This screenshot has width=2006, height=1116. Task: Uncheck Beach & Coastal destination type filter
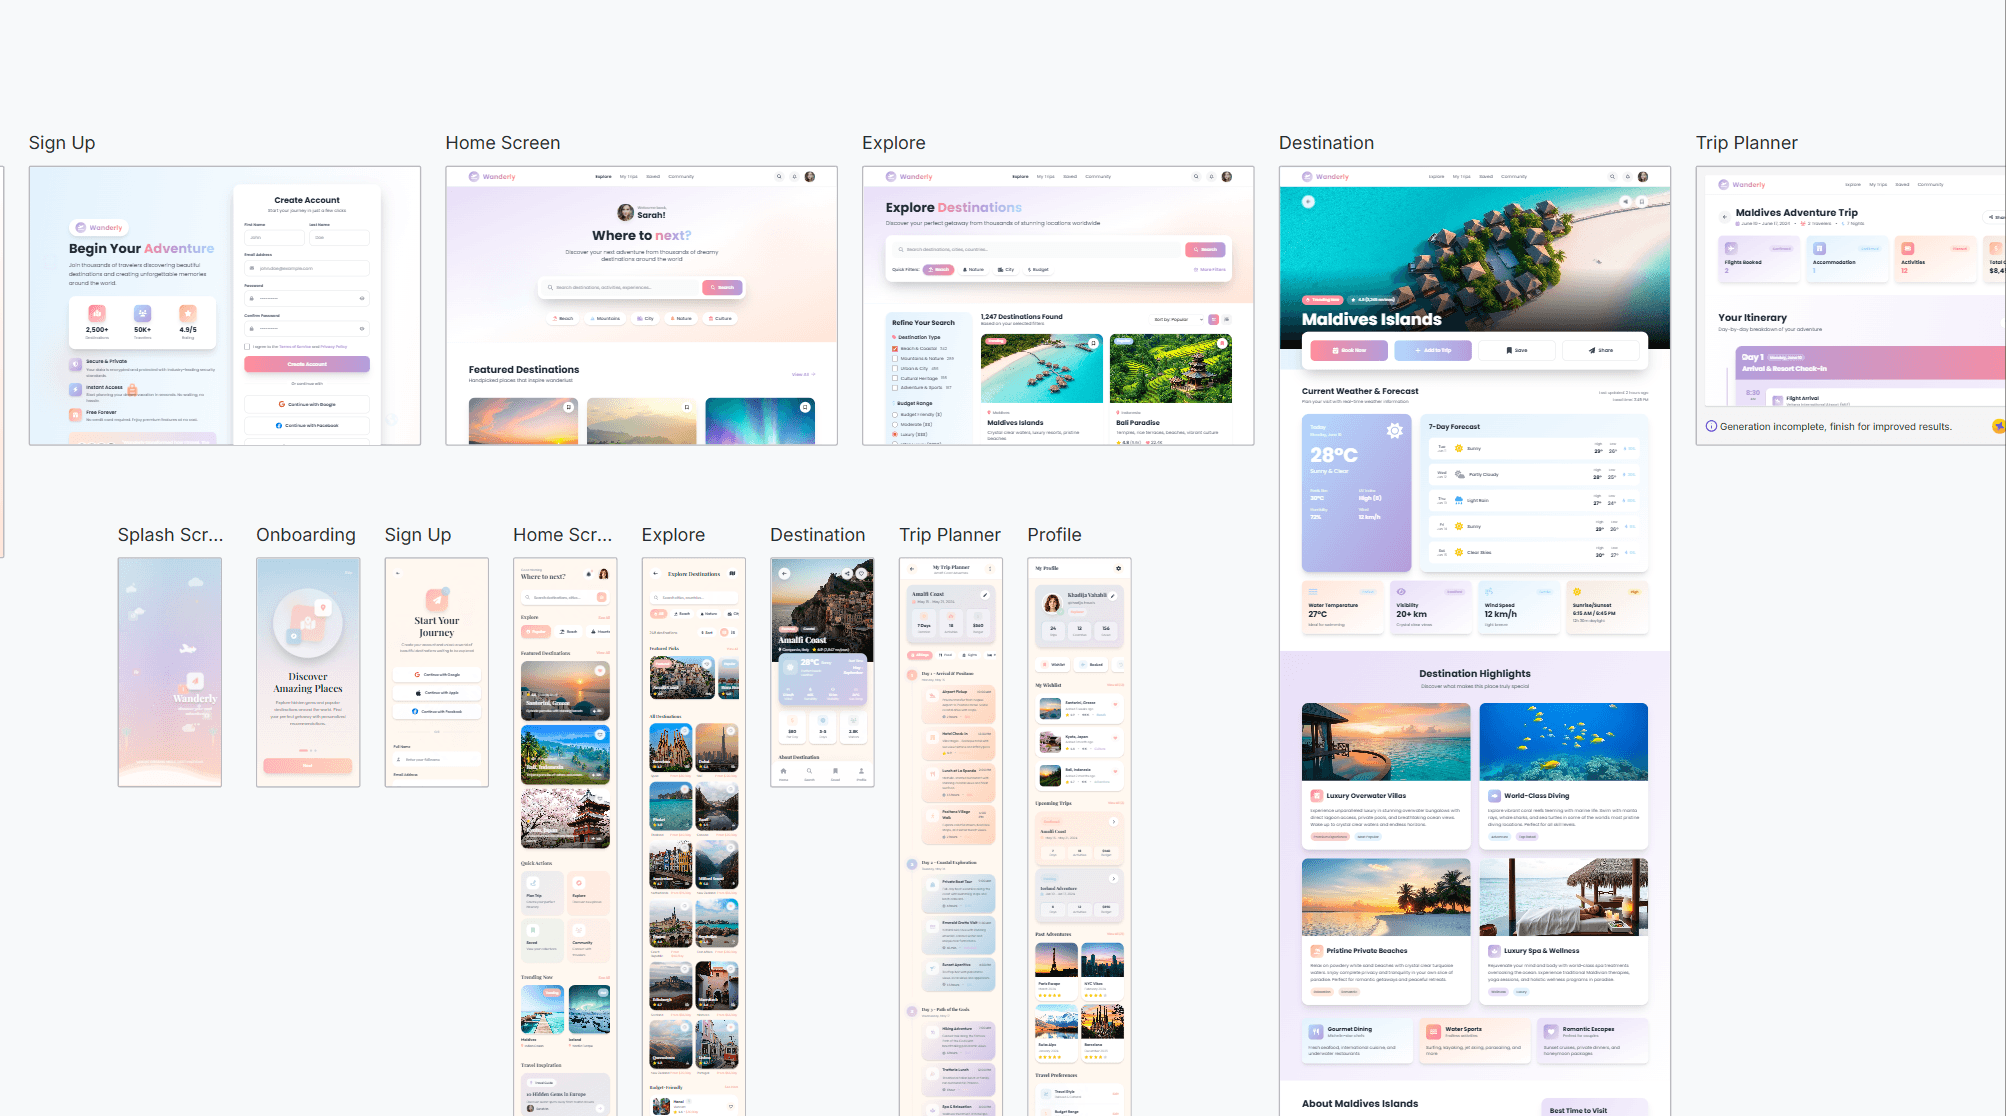[895, 348]
